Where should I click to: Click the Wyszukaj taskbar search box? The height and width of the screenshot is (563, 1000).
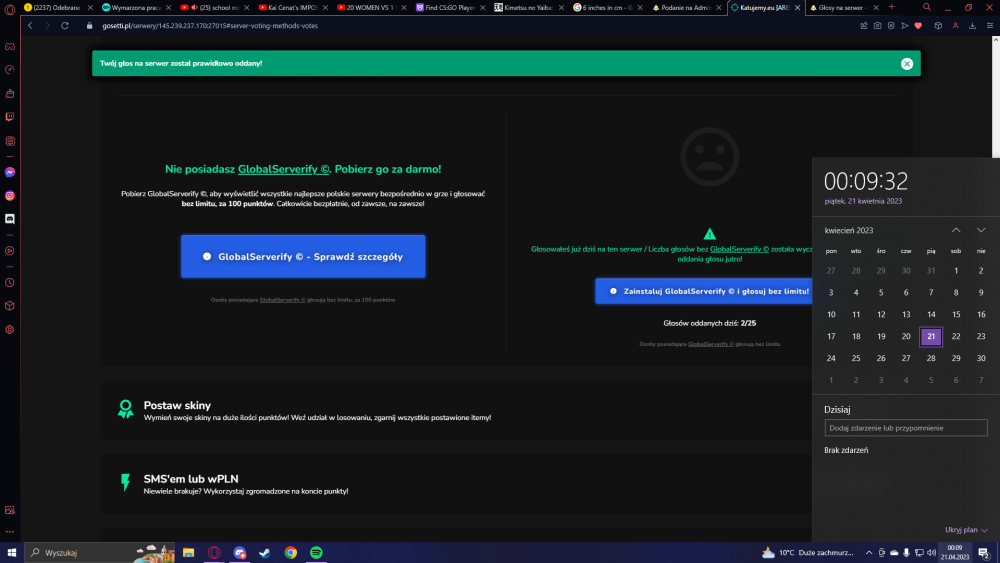pos(100,553)
